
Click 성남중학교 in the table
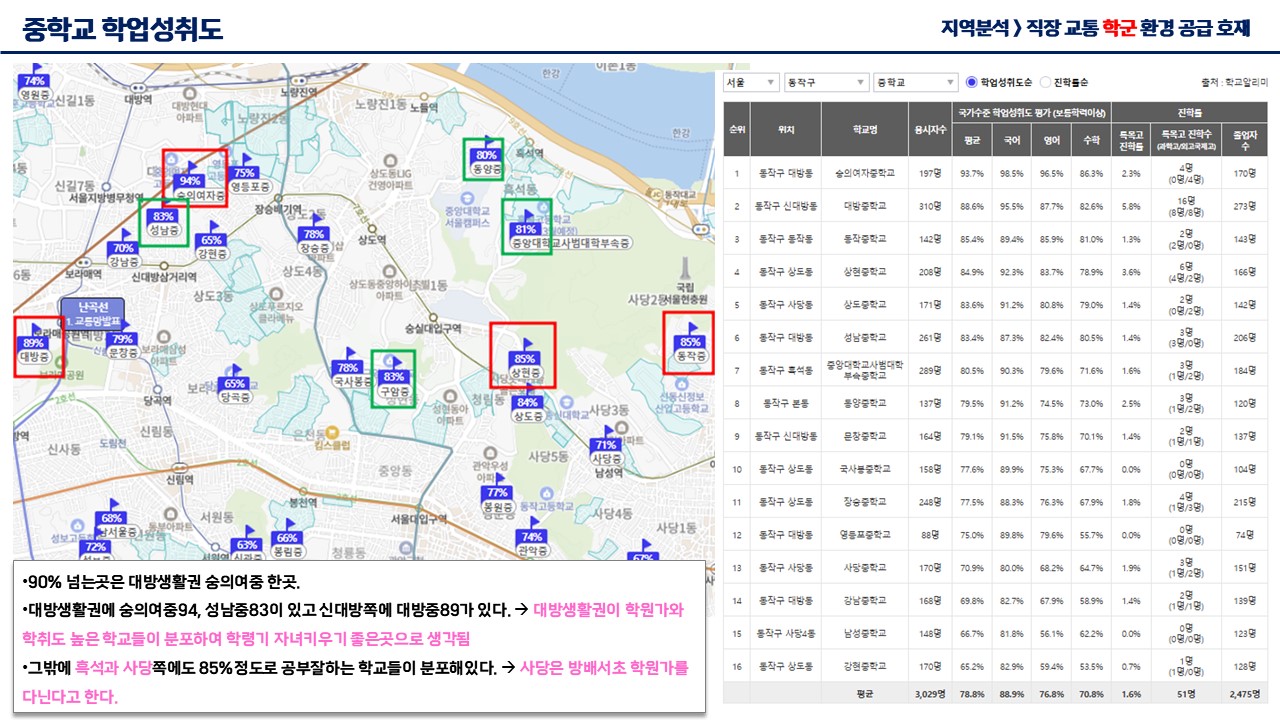click(865, 338)
